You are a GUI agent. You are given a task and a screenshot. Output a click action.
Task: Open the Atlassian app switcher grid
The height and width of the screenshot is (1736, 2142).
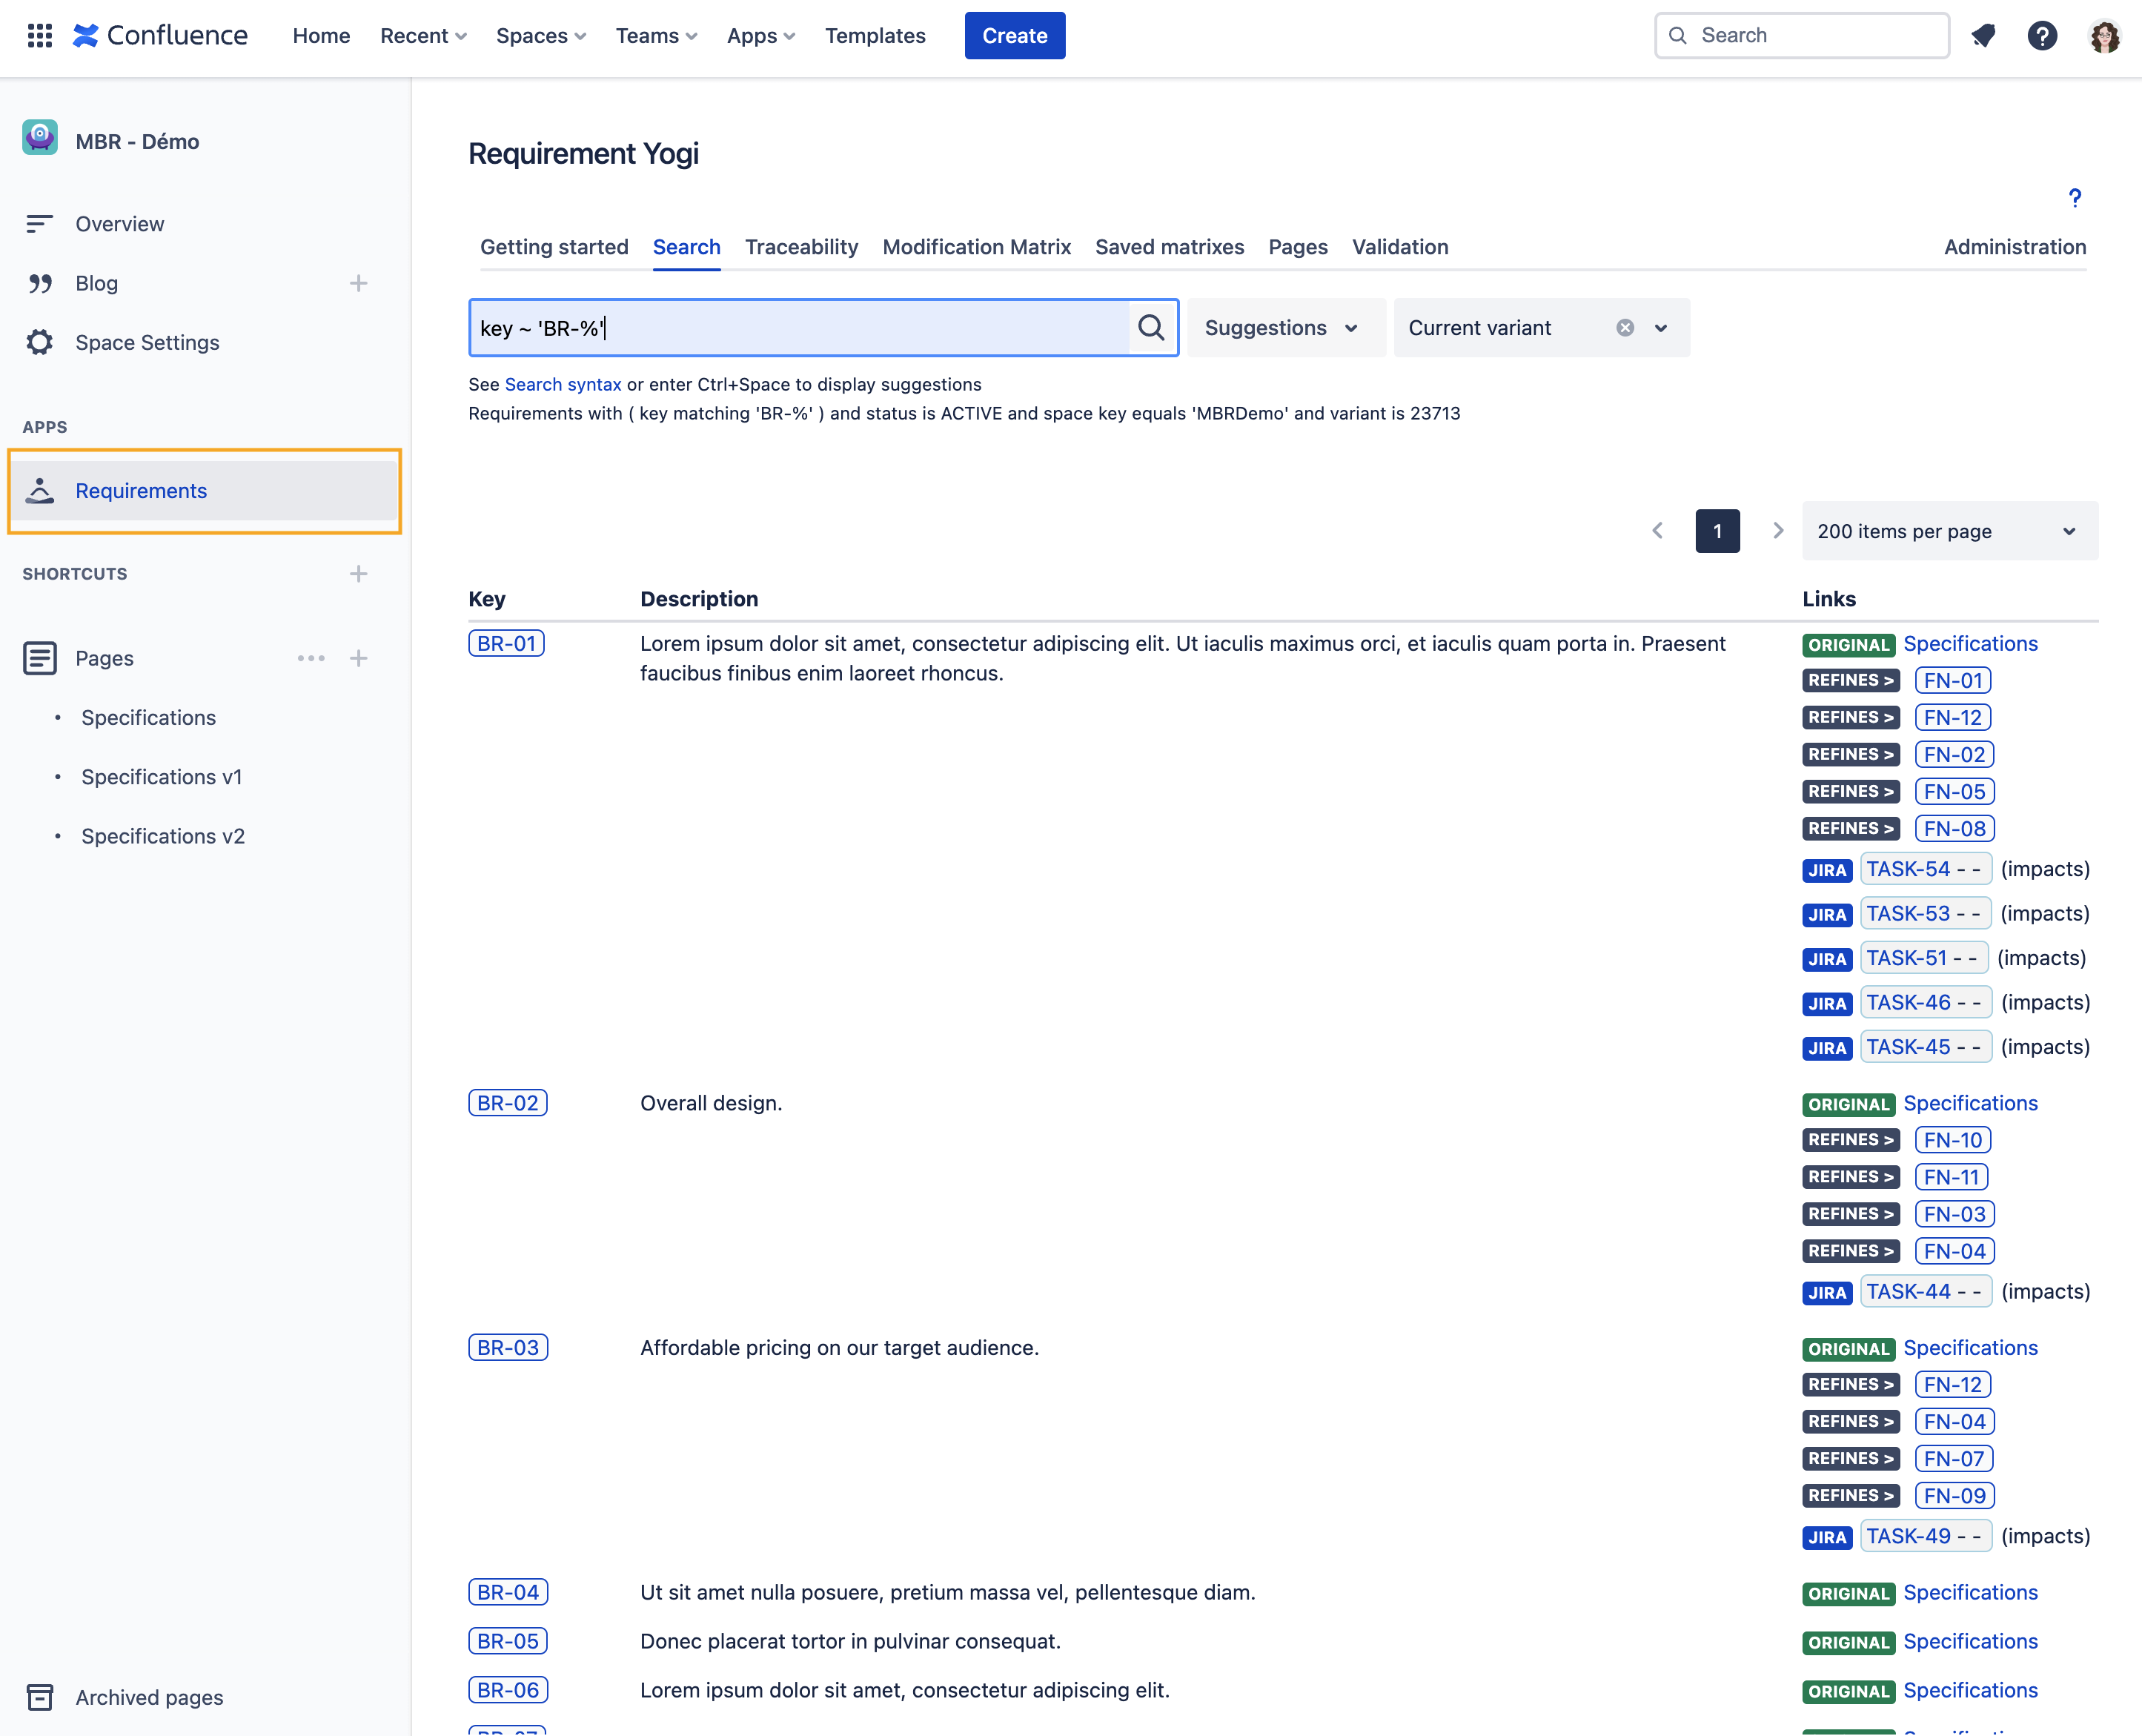[x=39, y=35]
